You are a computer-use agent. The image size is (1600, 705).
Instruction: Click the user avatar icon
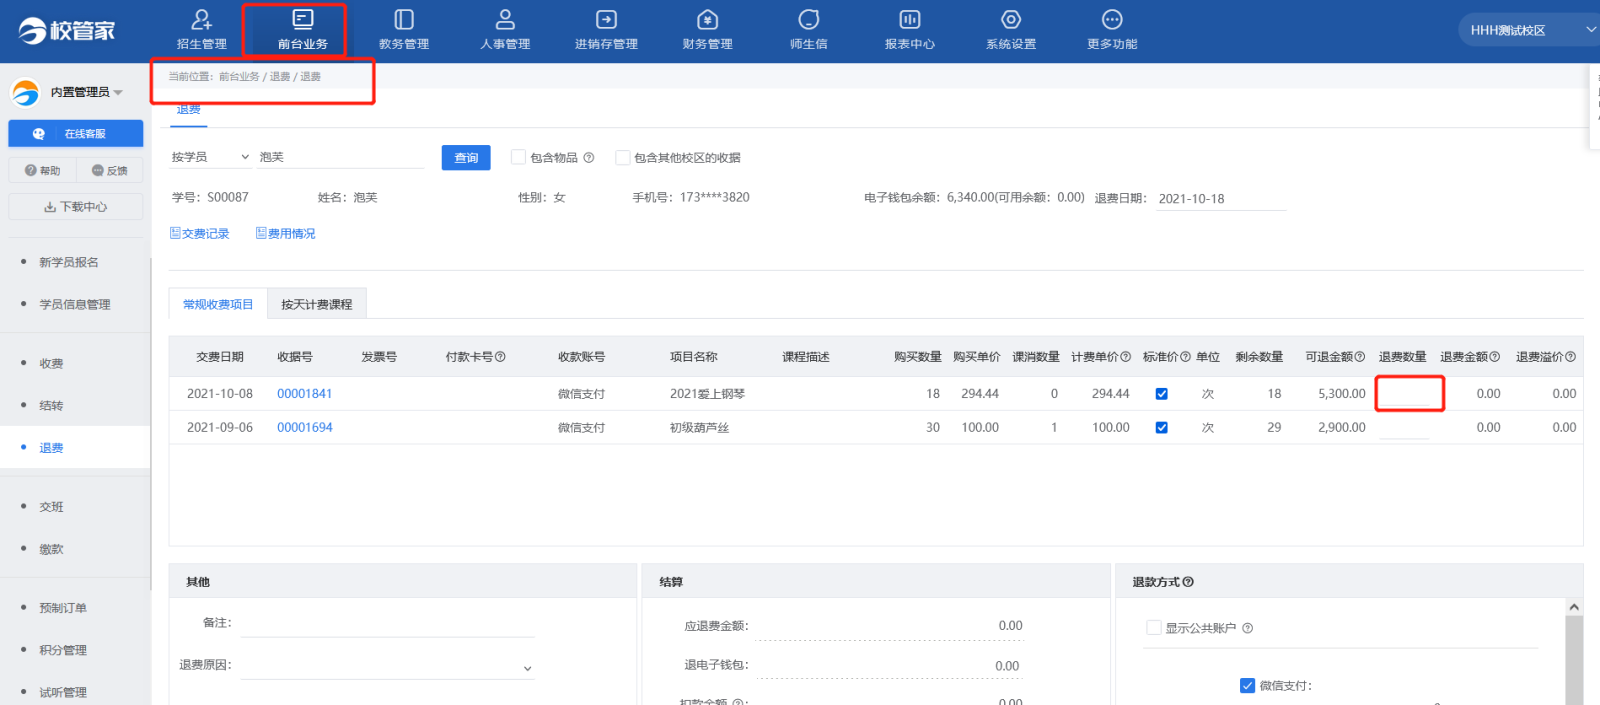(25, 92)
